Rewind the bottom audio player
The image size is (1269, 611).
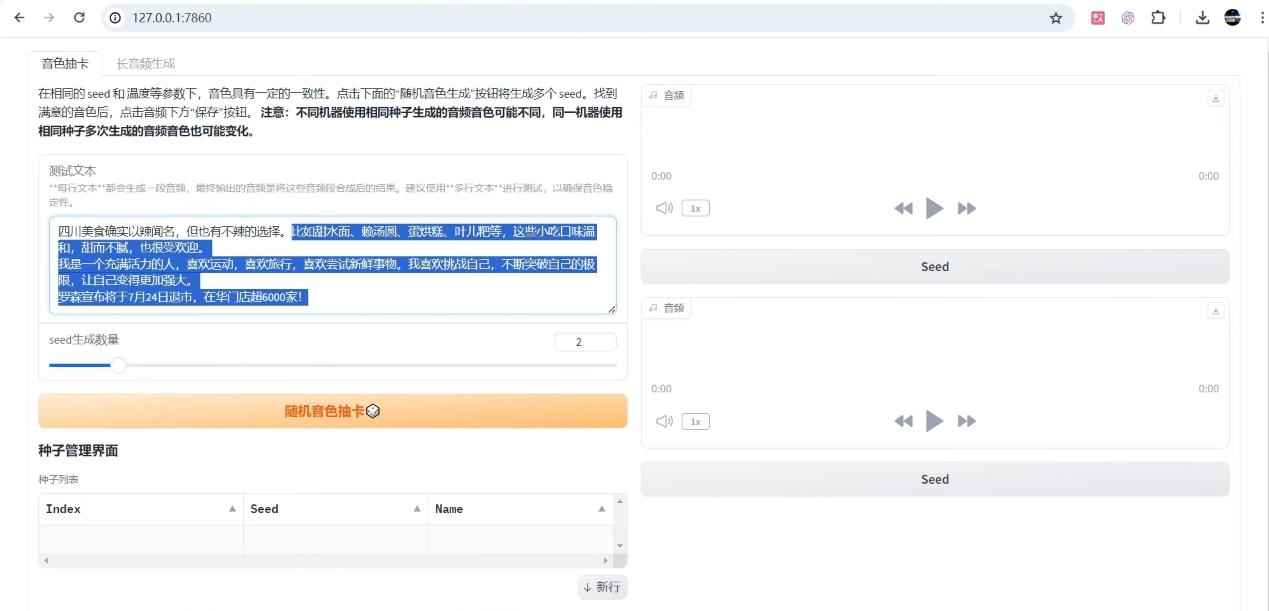[x=903, y=420]
